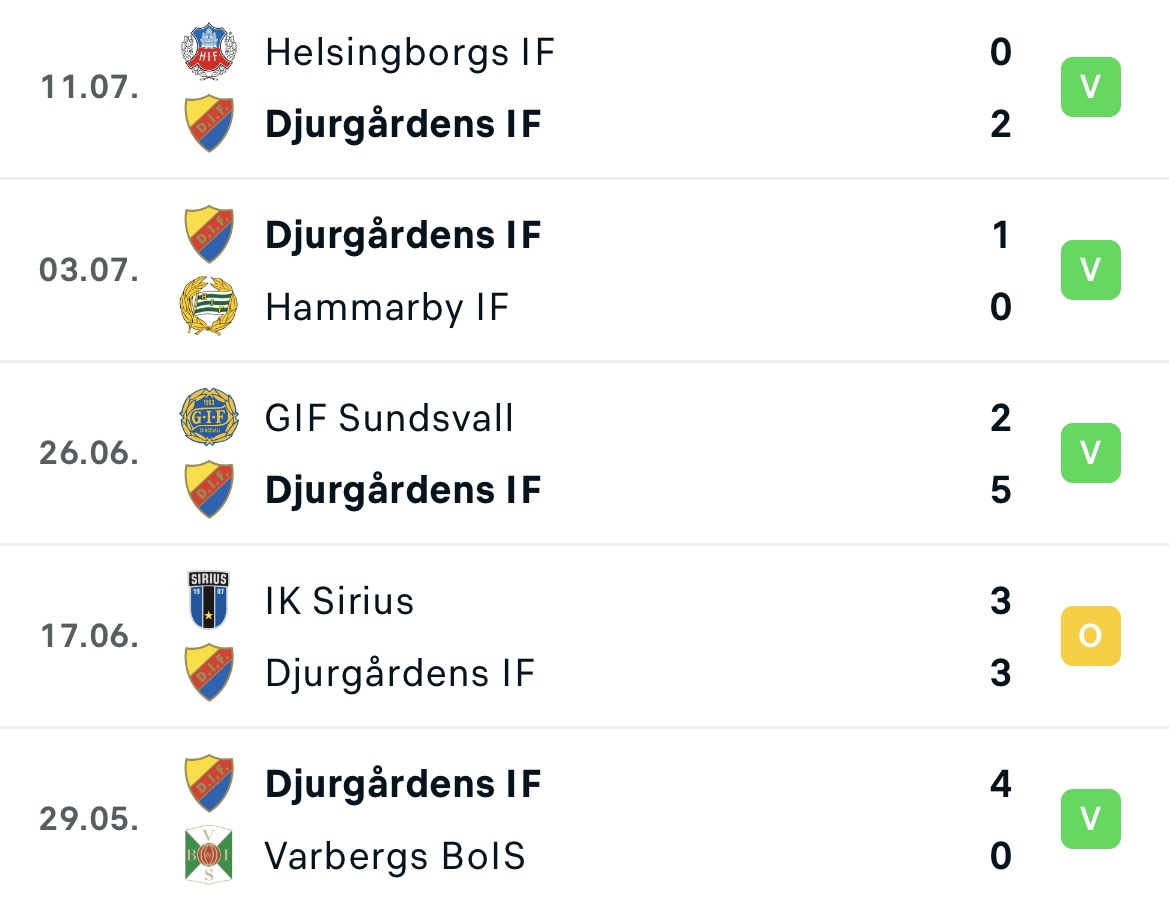
Task: Click the IK Sirius crest icon
Action: (x=209, y=600)
